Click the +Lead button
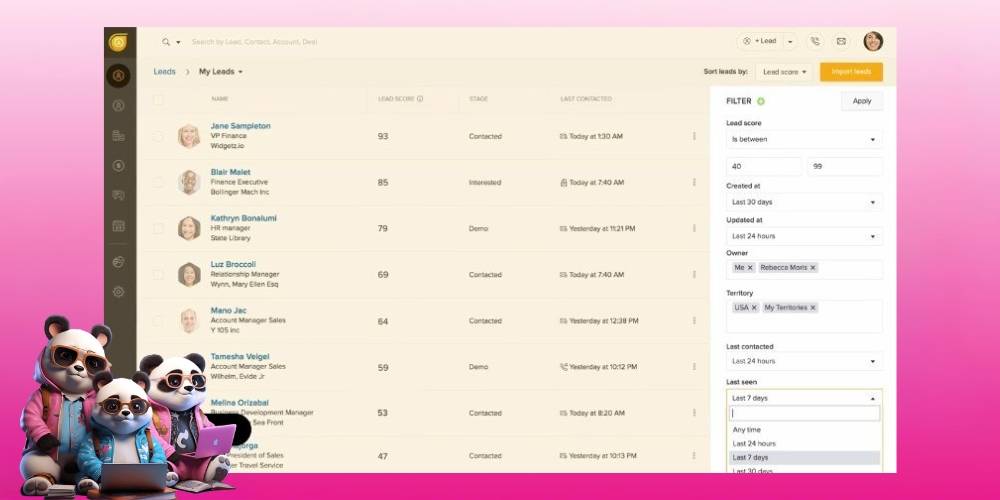Viewport: 1000px width, 500px height. point(760,41)
